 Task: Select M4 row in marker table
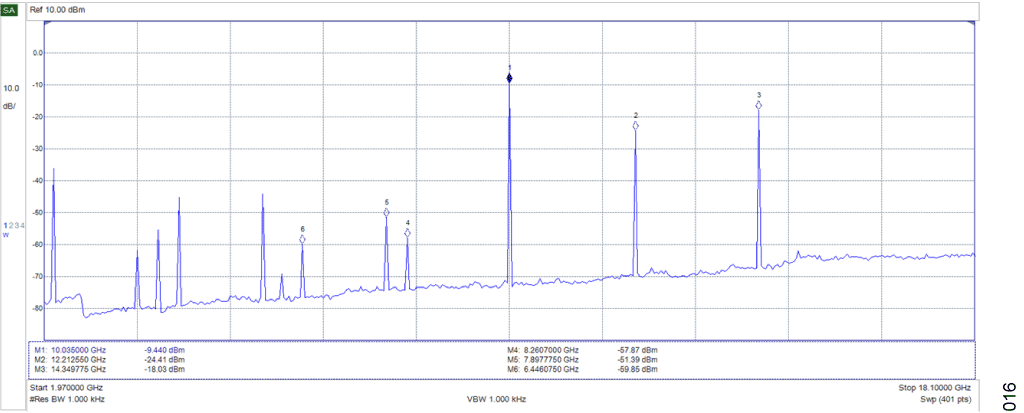tap(583, 350)
